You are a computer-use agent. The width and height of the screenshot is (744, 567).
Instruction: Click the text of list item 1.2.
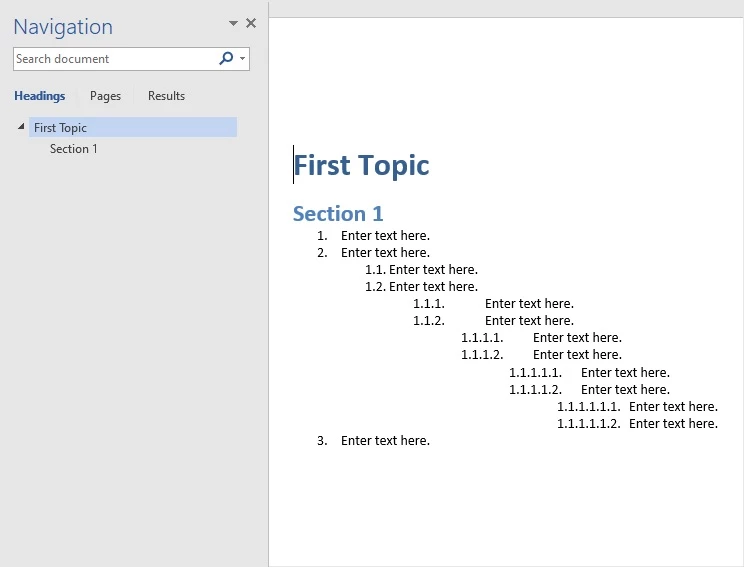pyautogui.click(x=433, y=287)
